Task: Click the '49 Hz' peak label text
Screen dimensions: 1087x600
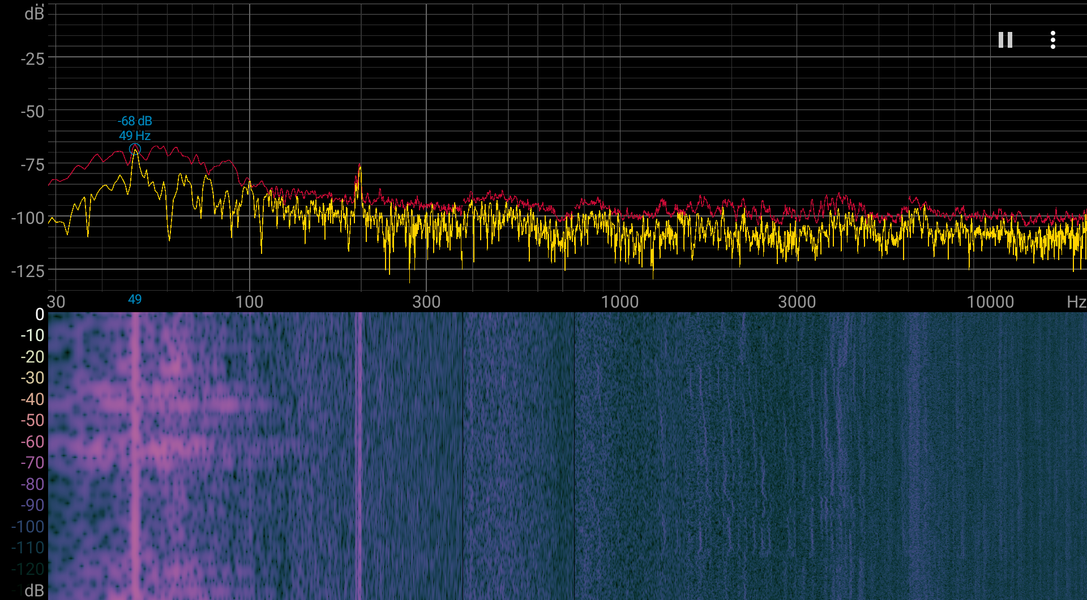Action: [x=134, y=136]
